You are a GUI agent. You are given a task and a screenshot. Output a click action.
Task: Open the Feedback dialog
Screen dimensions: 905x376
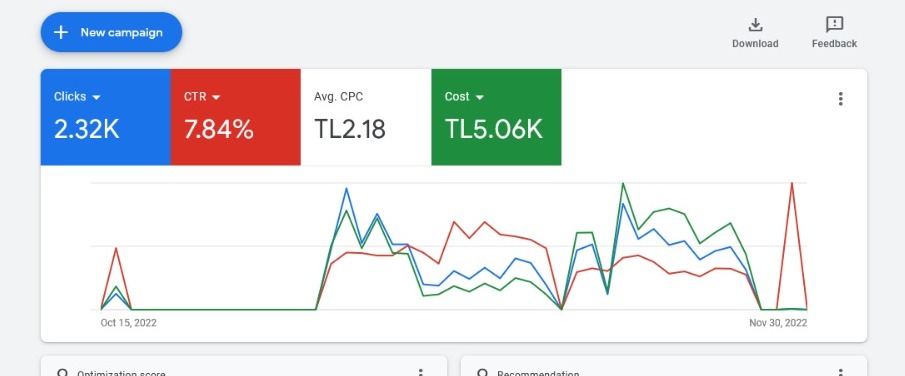834,32
